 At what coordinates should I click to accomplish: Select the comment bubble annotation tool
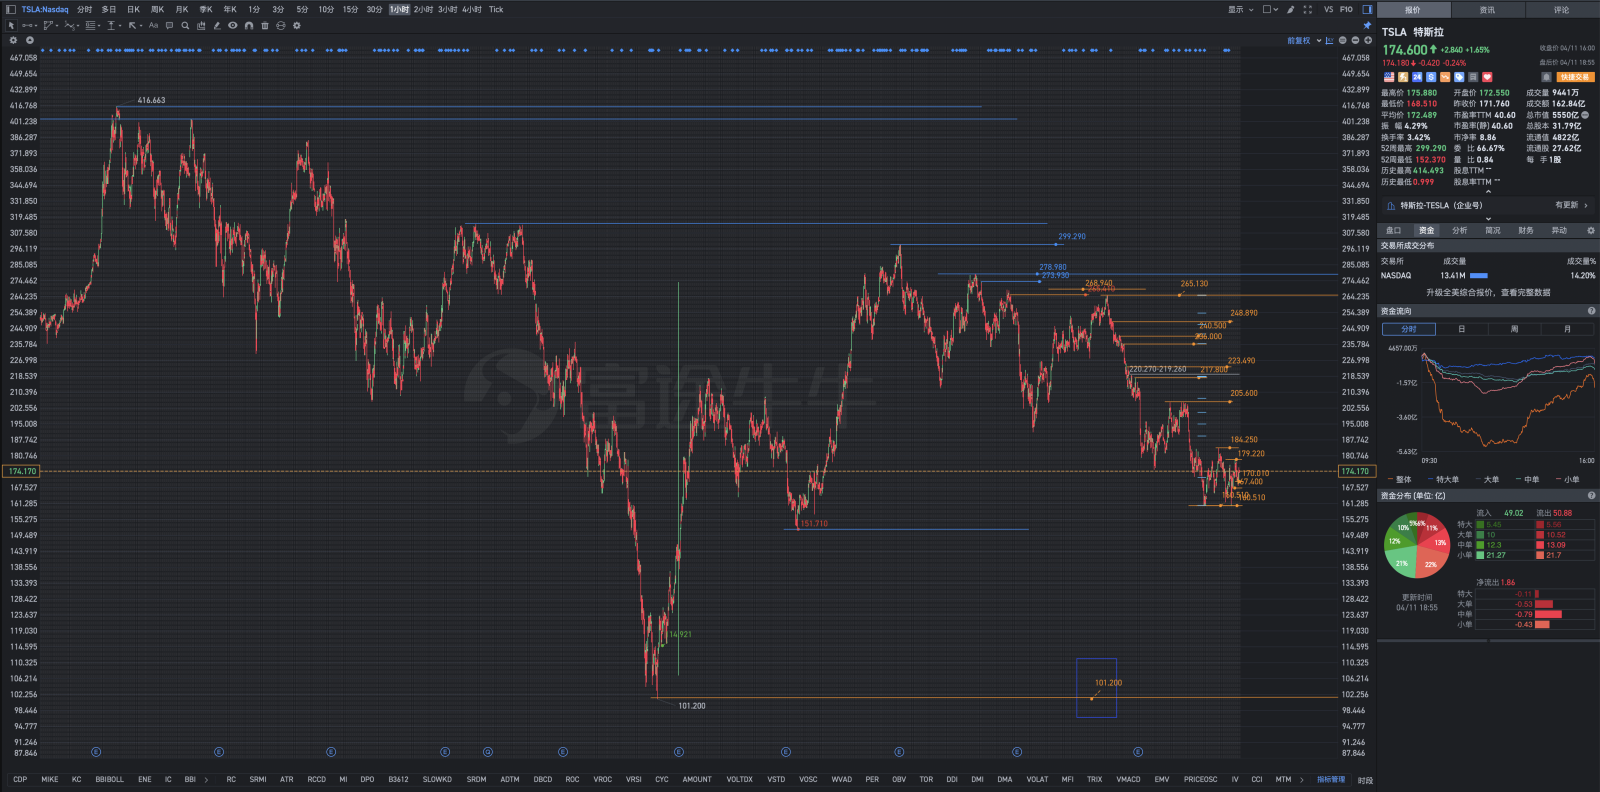169,25
